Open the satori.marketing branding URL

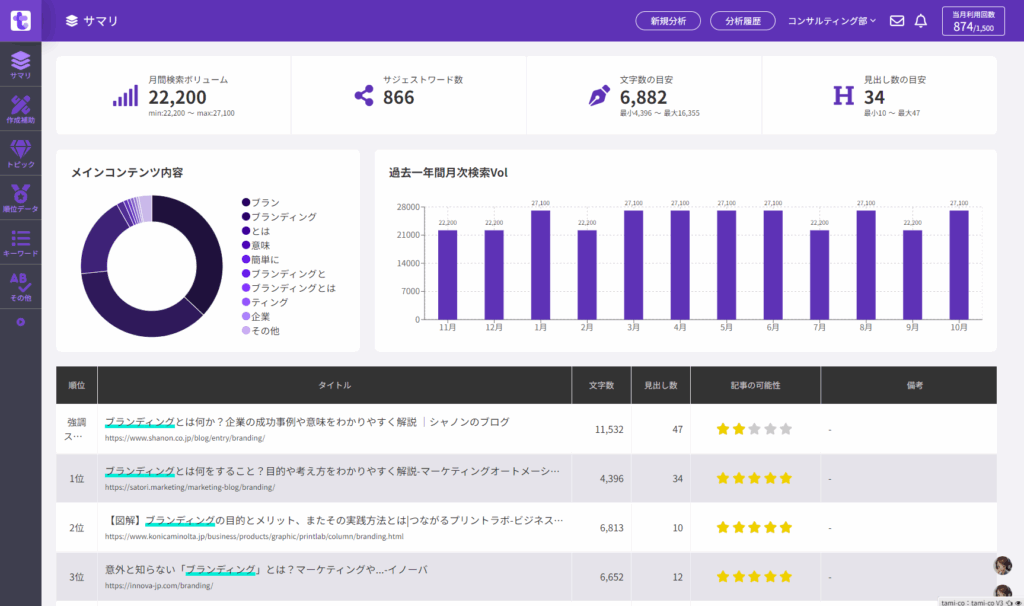[190, 487]
